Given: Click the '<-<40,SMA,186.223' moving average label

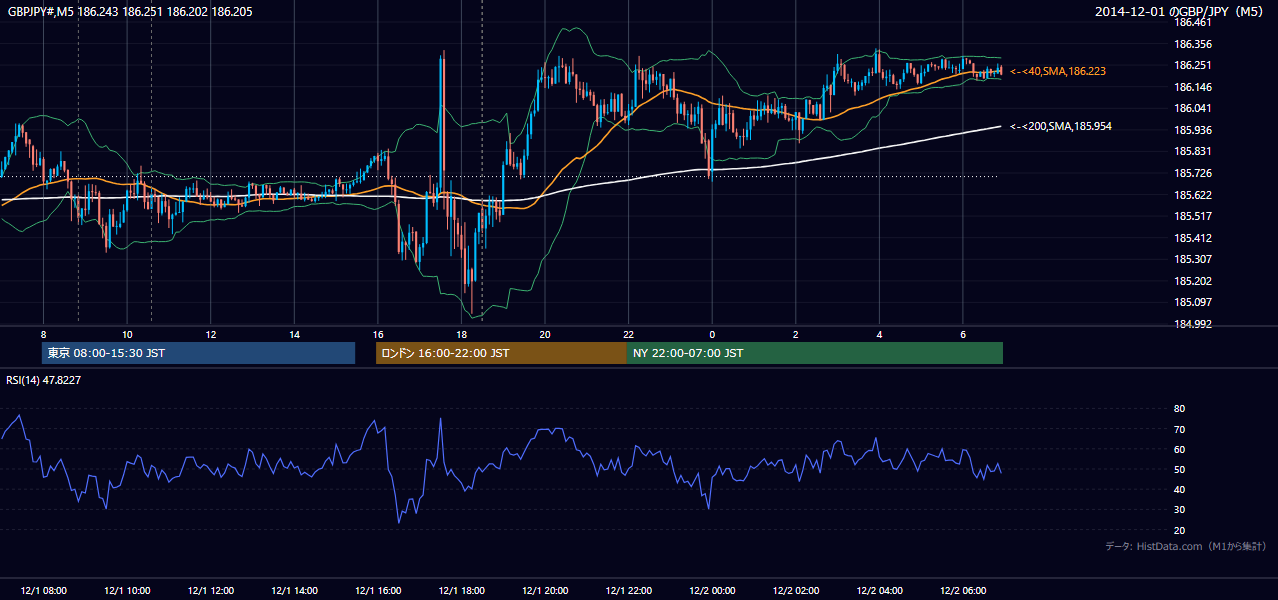Looking at the screenshot, I should 1058,71.
